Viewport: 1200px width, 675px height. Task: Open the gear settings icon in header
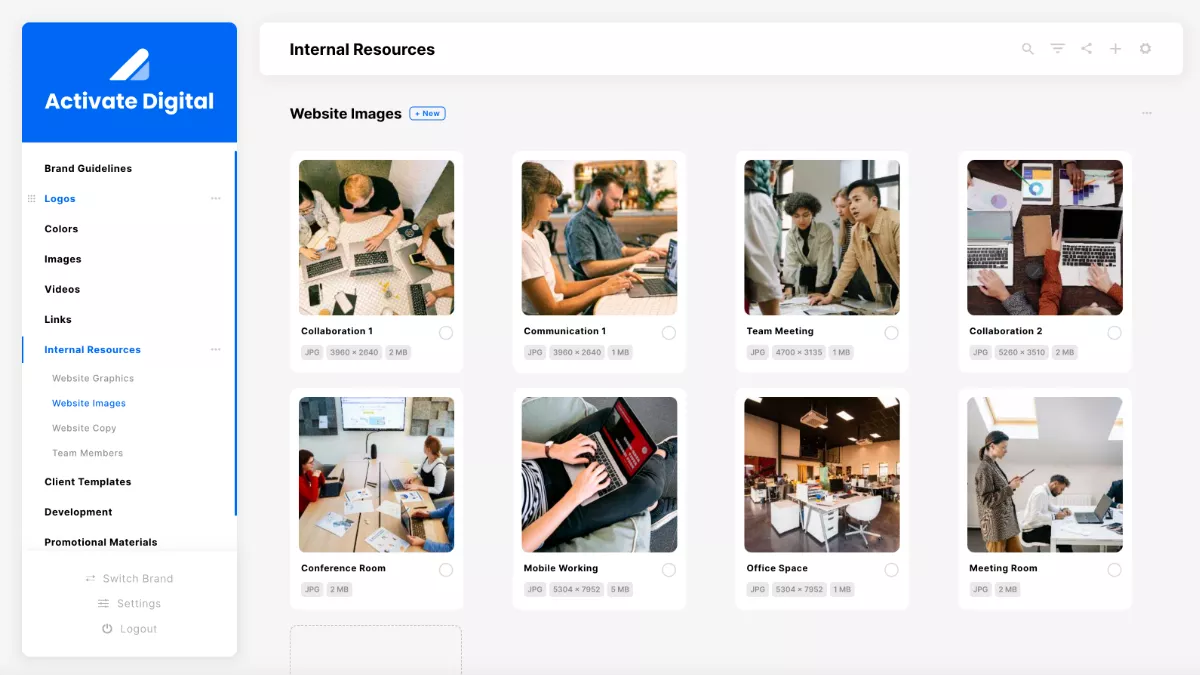point(1145,49)
